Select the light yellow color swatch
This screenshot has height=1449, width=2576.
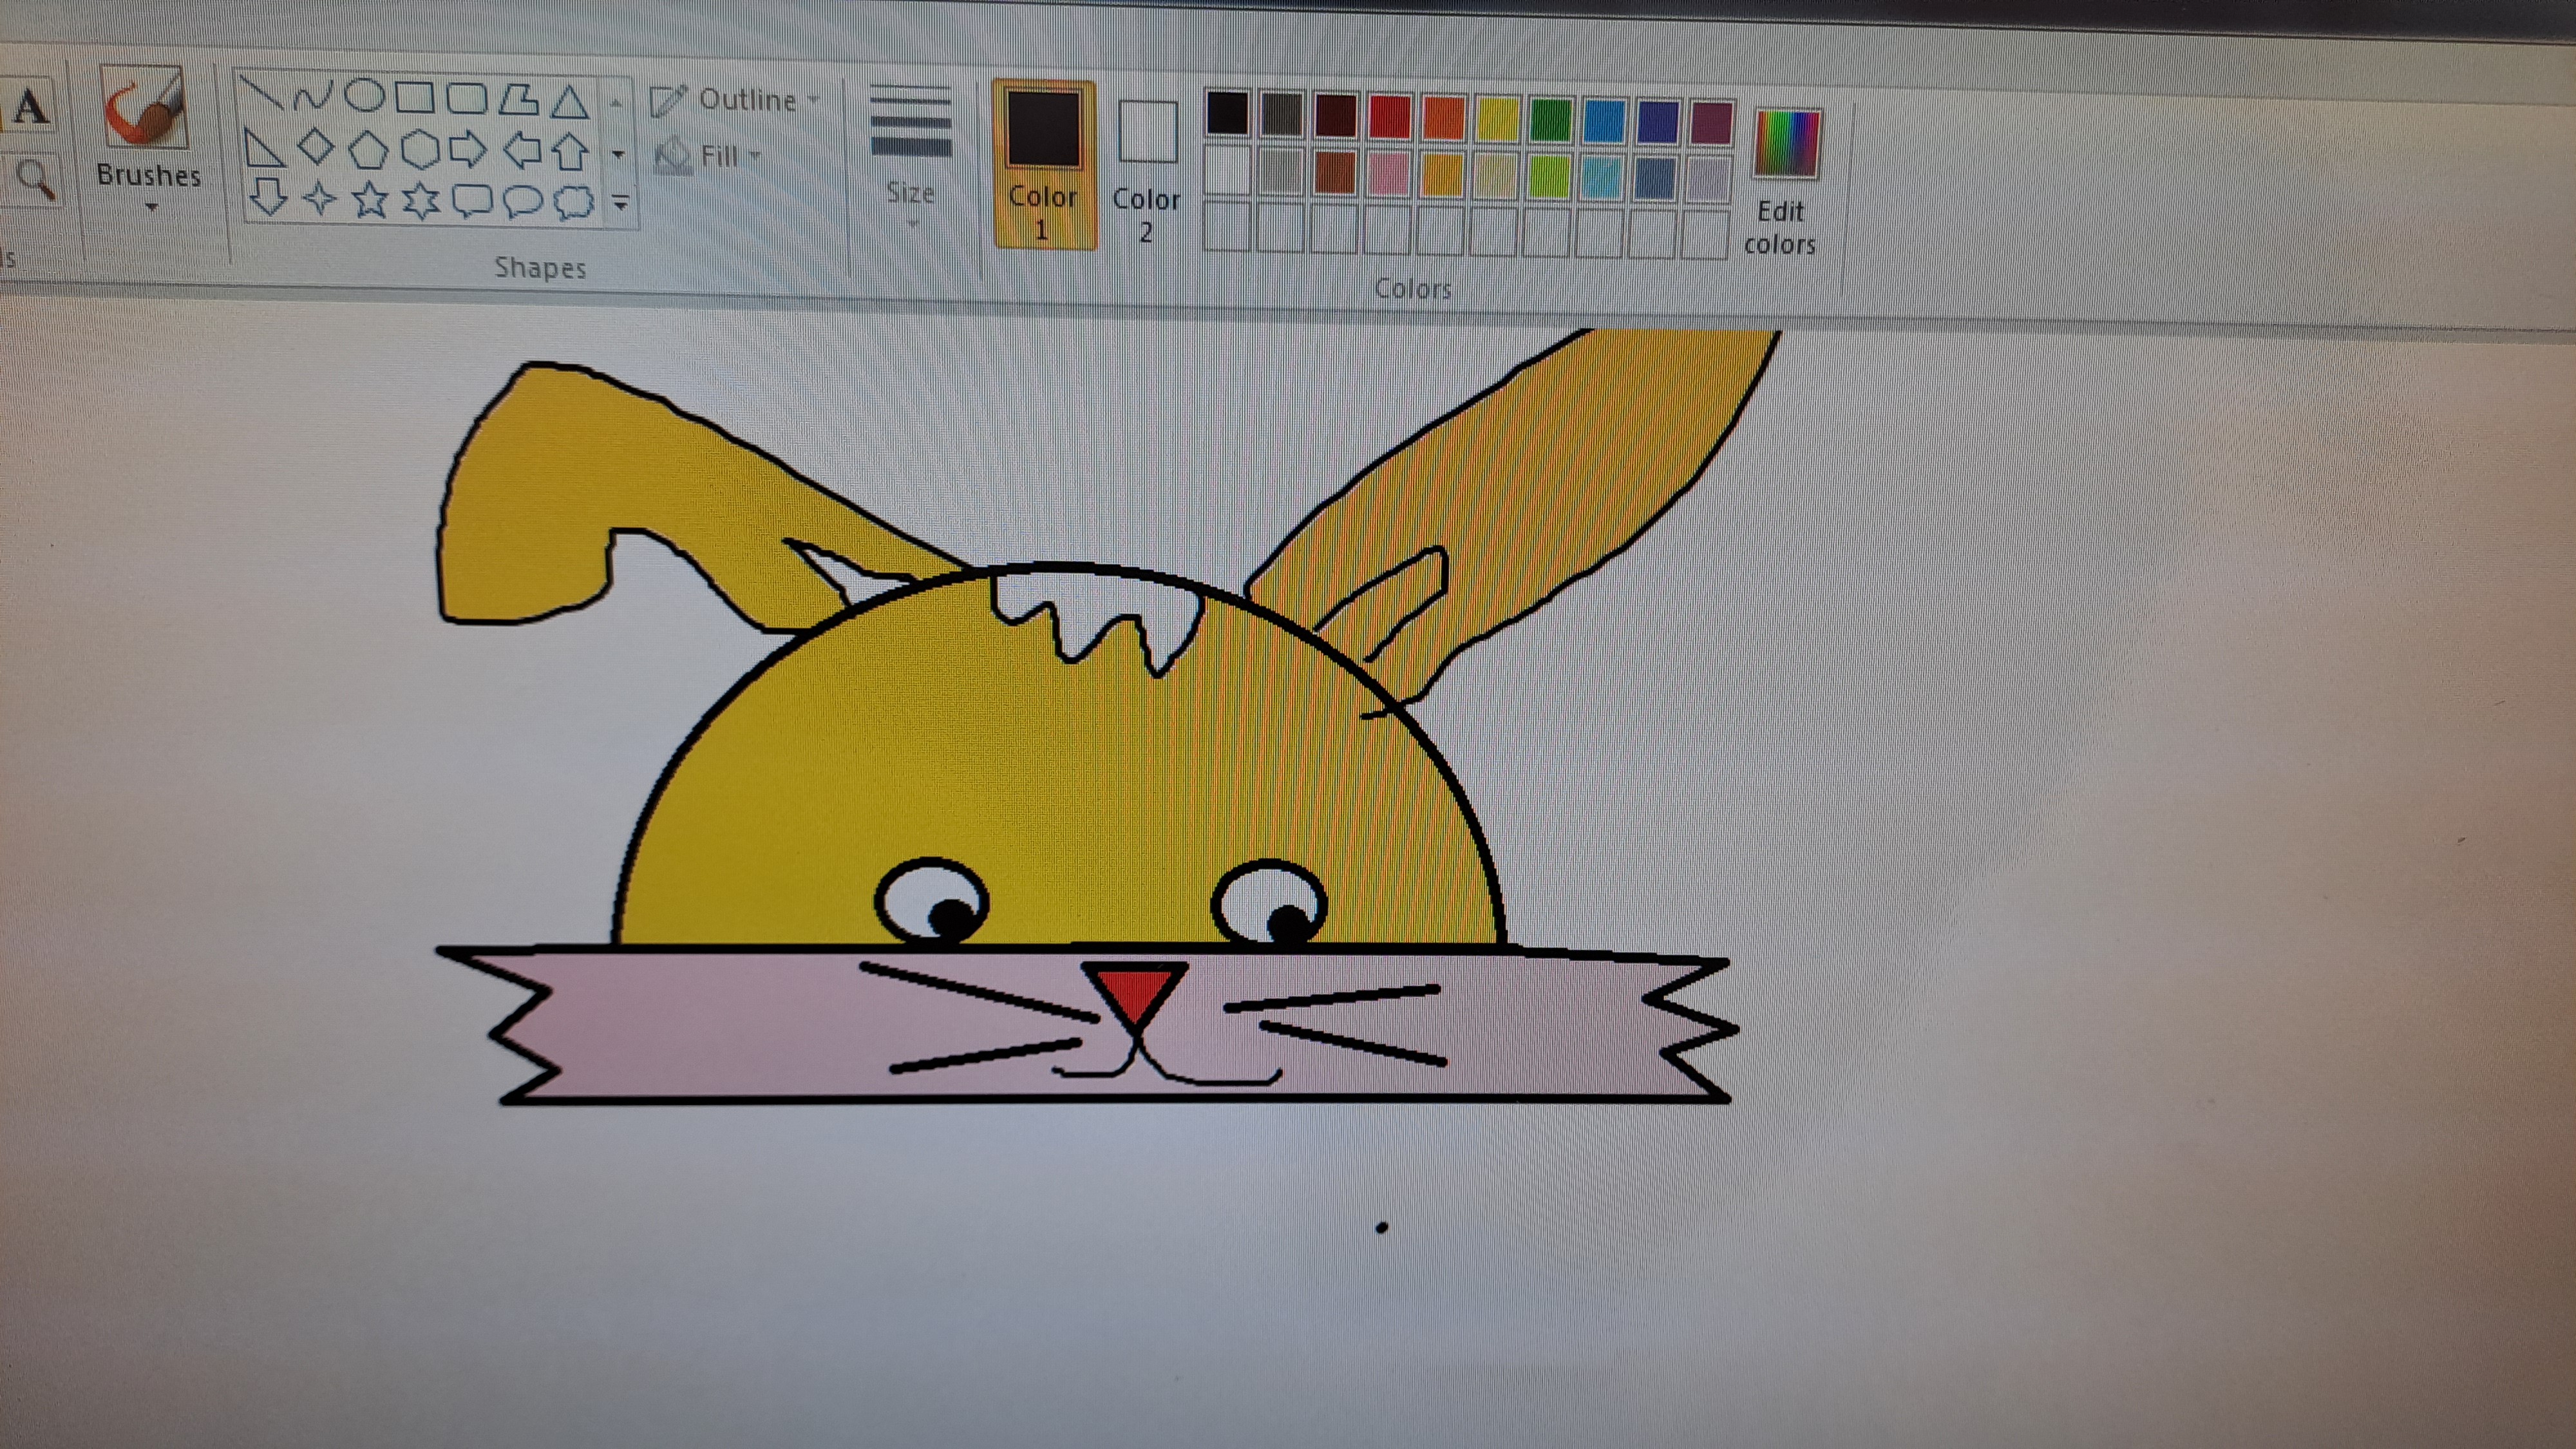[x=1496, y=177]
